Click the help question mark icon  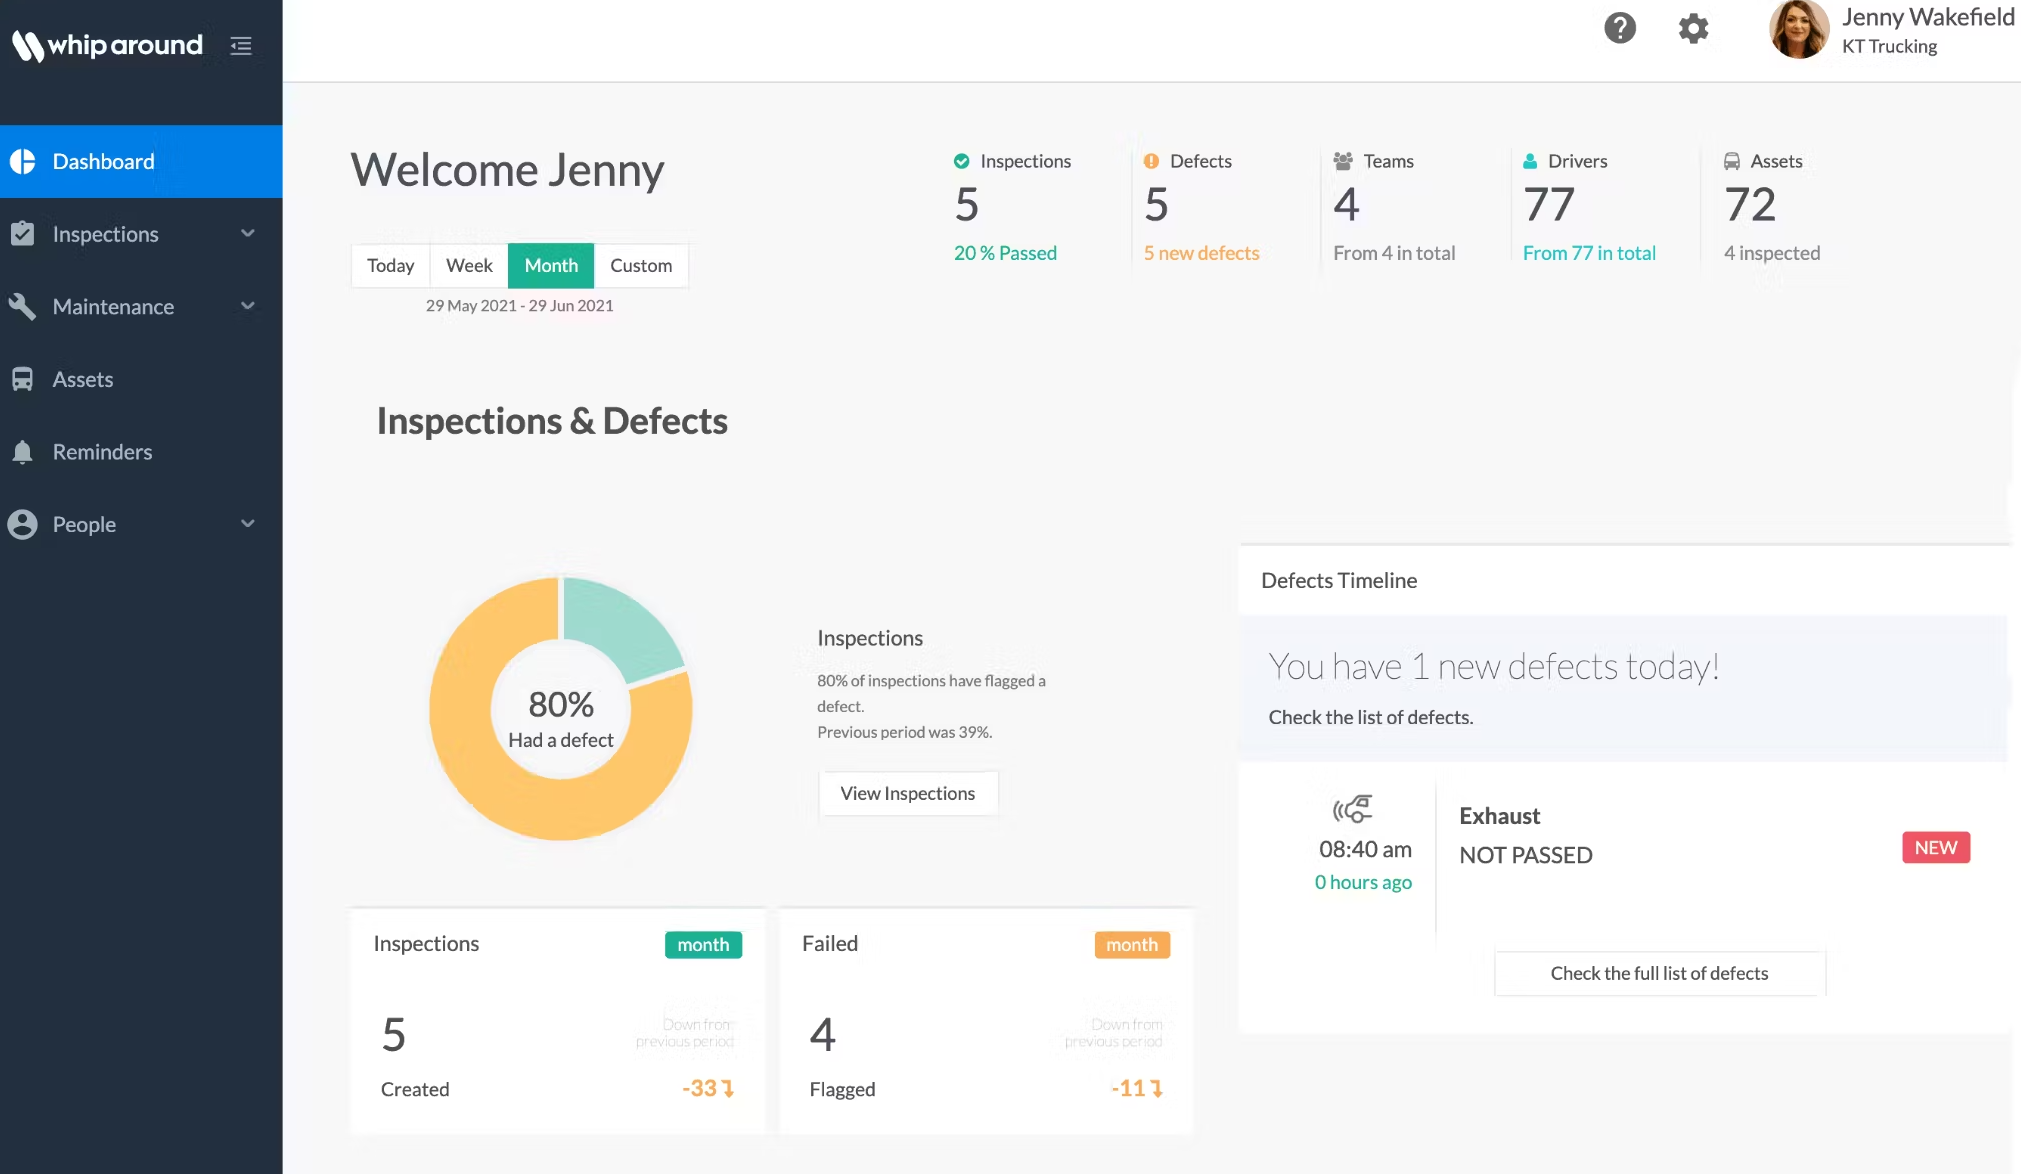(1619, 28)
